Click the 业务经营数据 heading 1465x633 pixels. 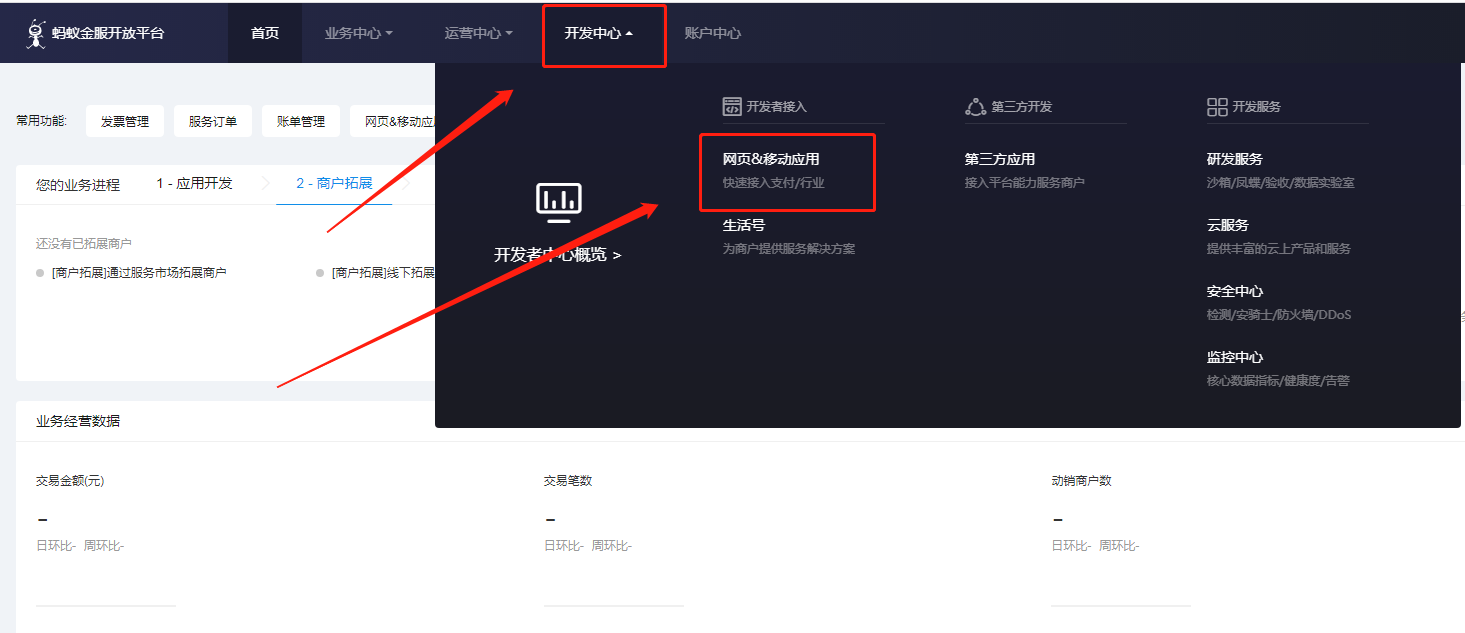(x=78, y=421)
